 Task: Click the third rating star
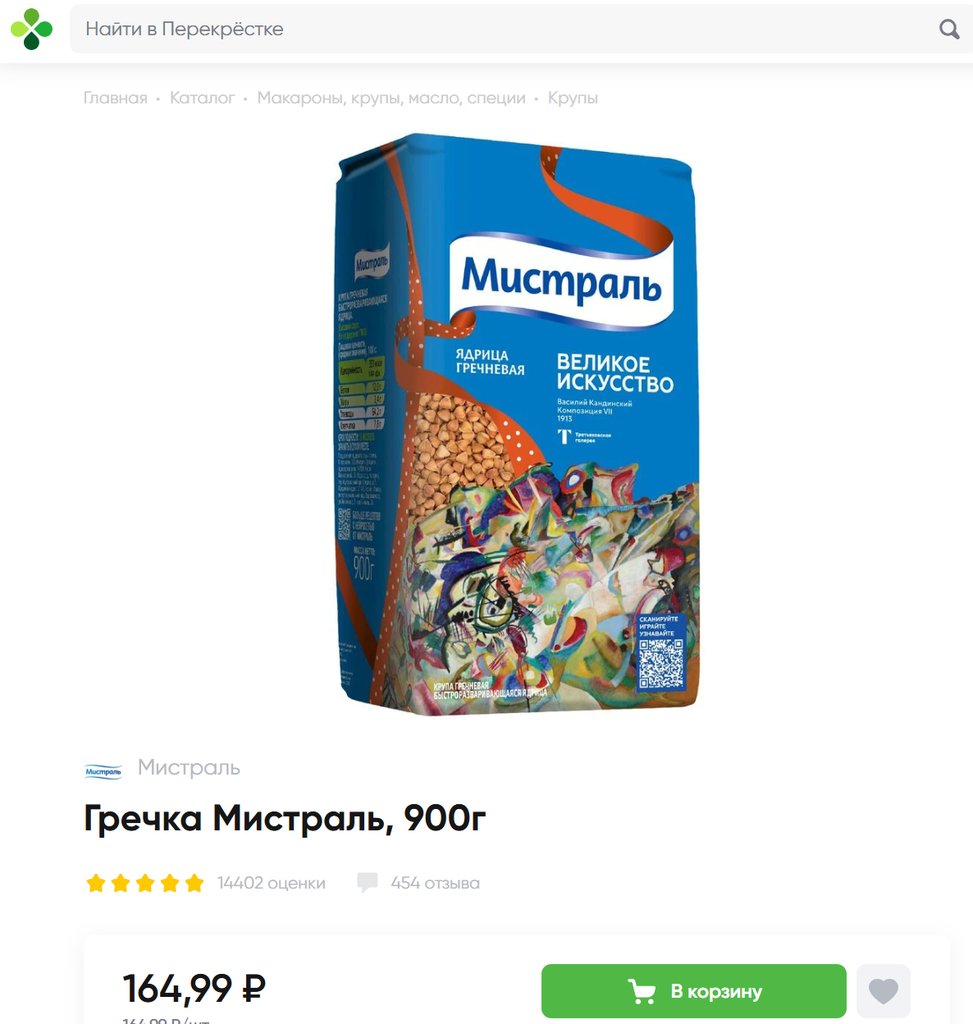point(145,883)
